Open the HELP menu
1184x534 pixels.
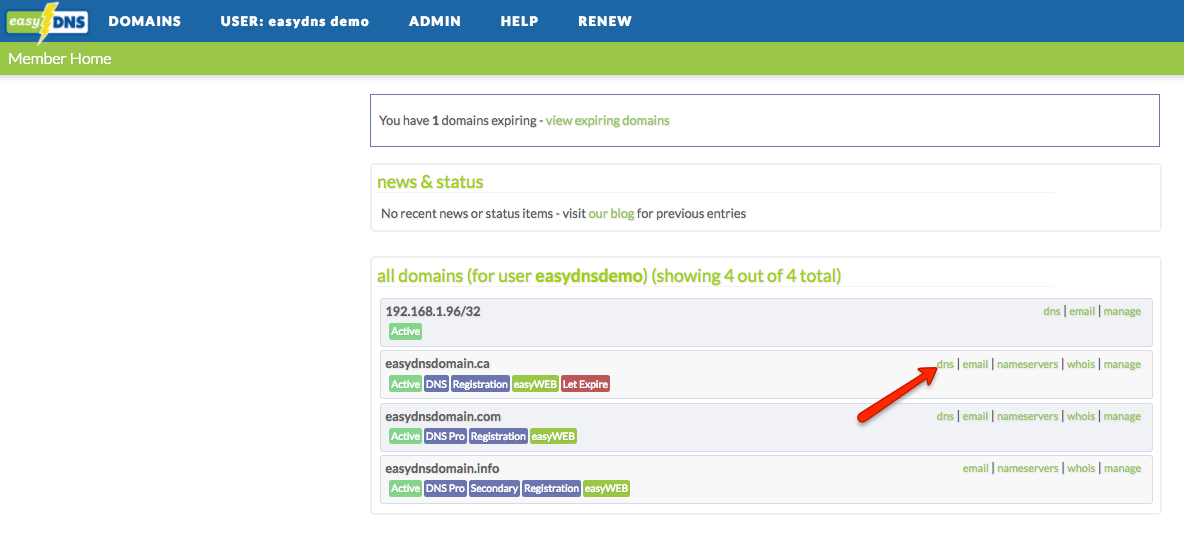pyautogui.click(x=520, y=21)
